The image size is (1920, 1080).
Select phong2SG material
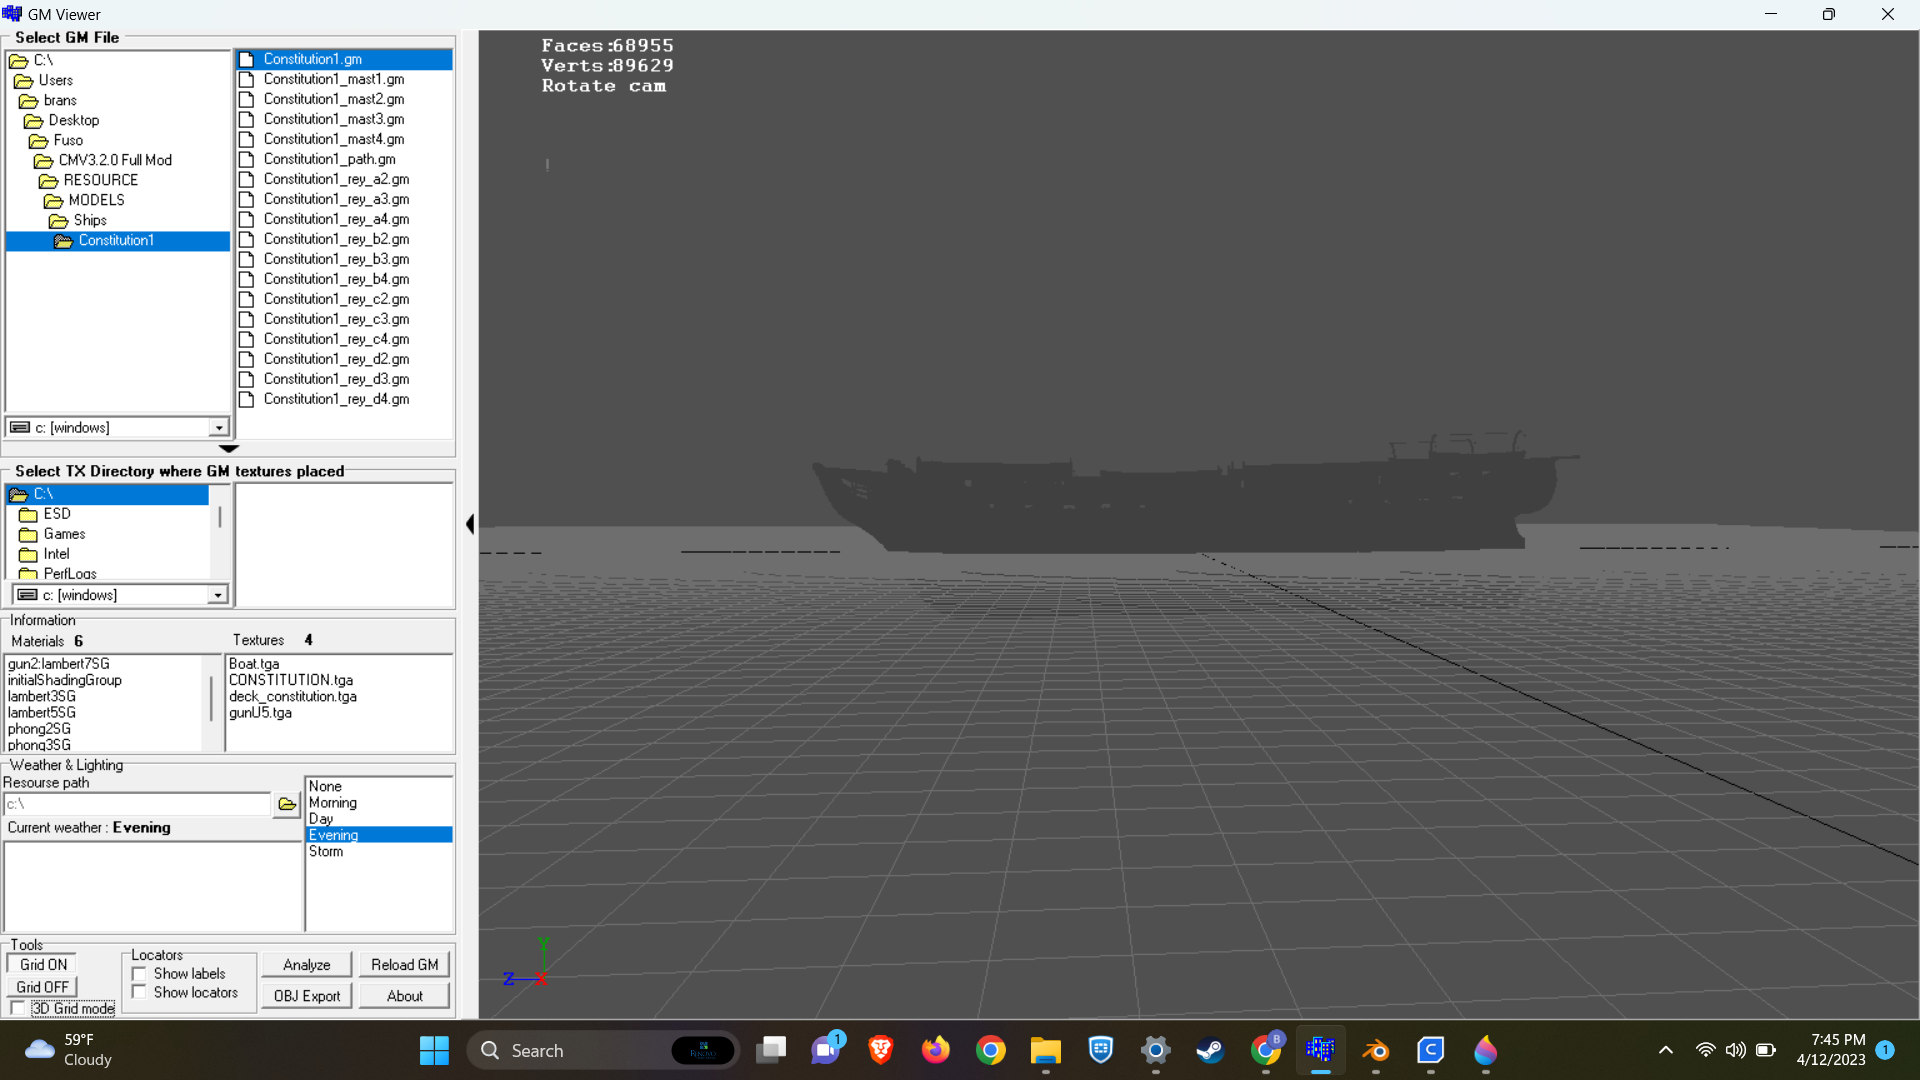(x=40, y=729)
